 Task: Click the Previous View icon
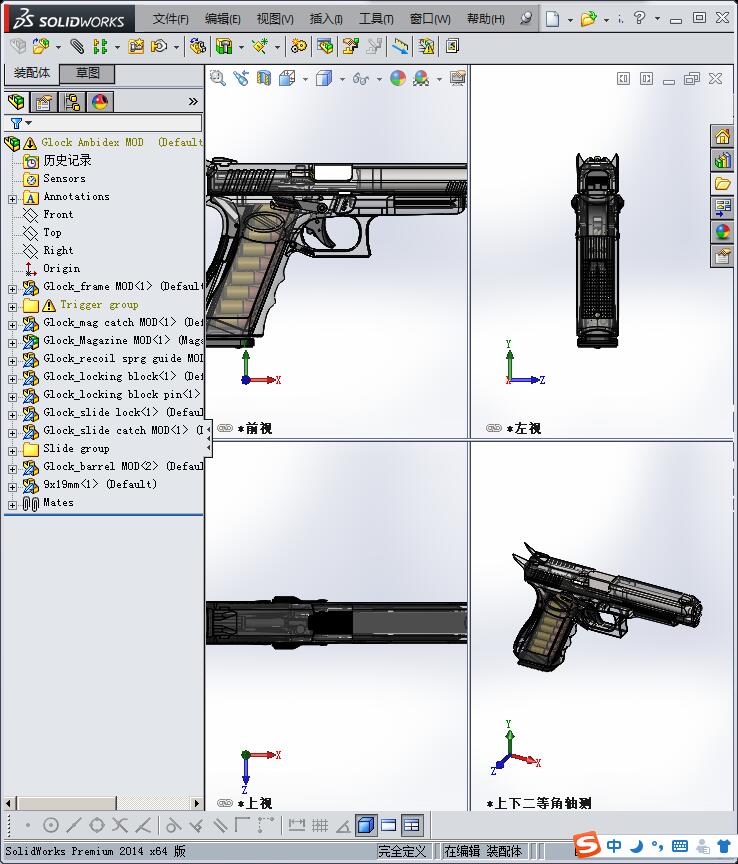pyautogui.click(x=241, y=78)
